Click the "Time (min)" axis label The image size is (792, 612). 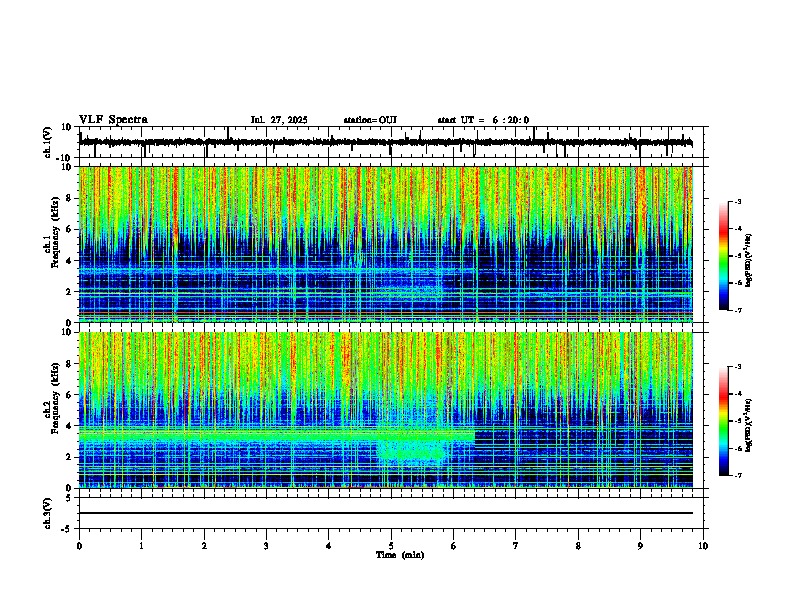(400, 555)
